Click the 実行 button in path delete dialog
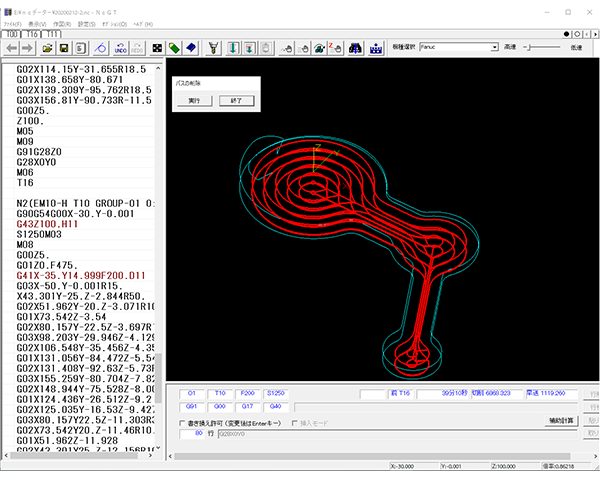600x480 pixels. (x=194, y=101)
